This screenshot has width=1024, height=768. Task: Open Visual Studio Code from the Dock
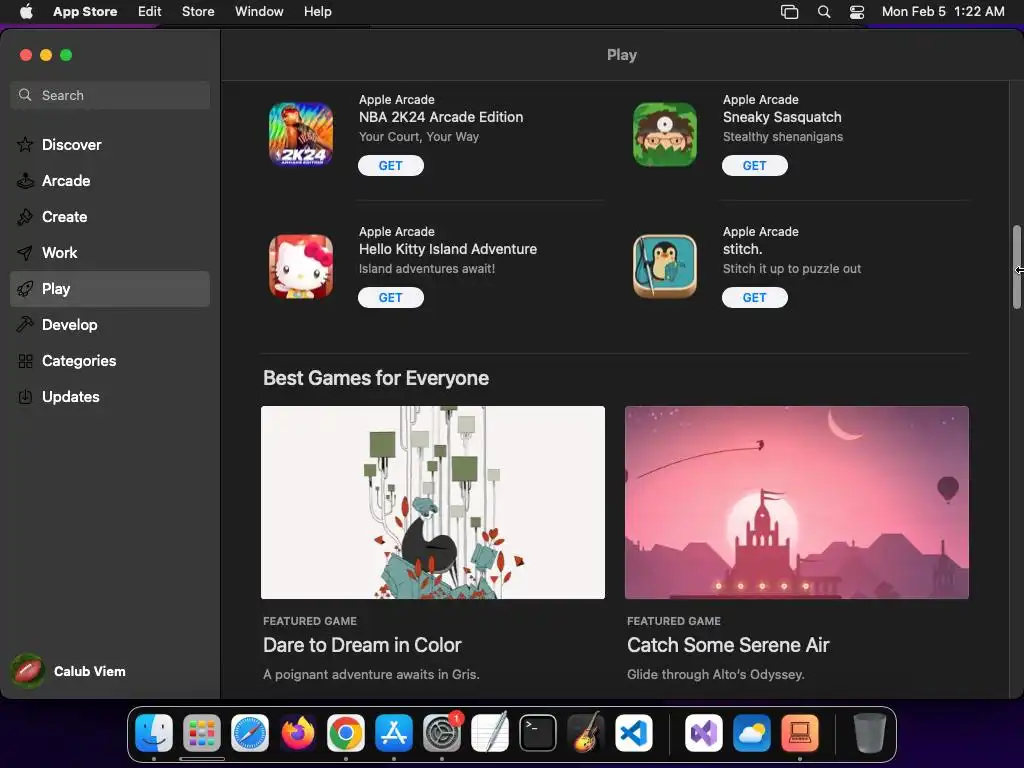click(x=634, y=733)
